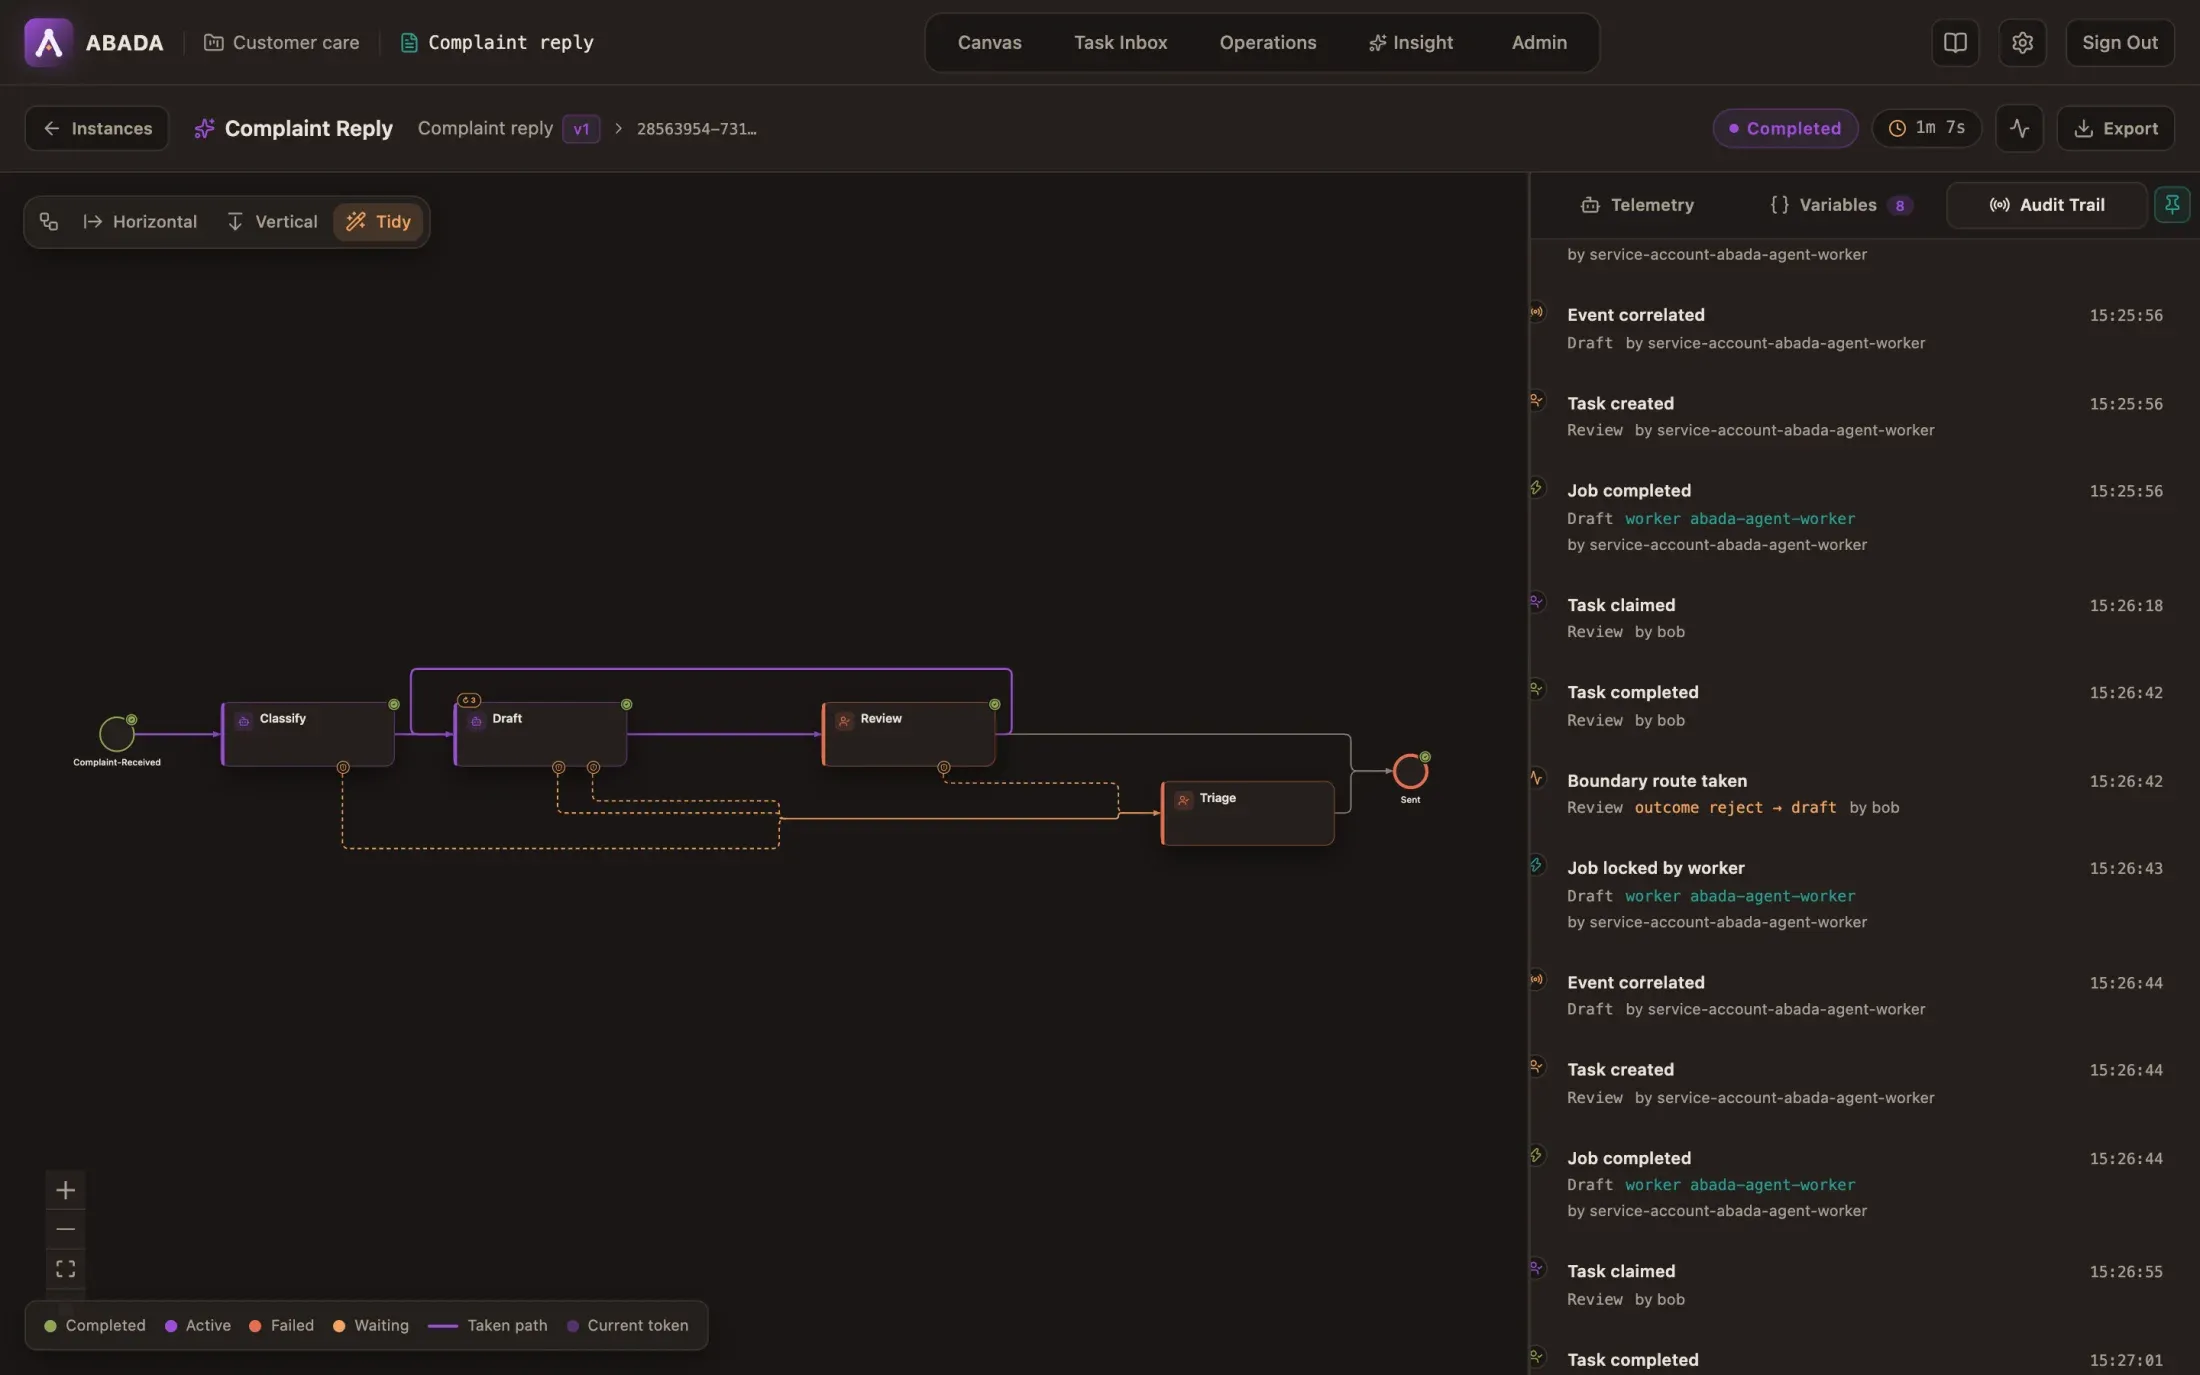Open the Canvas tab
2200x1375 pixels.
click(989, 42)
